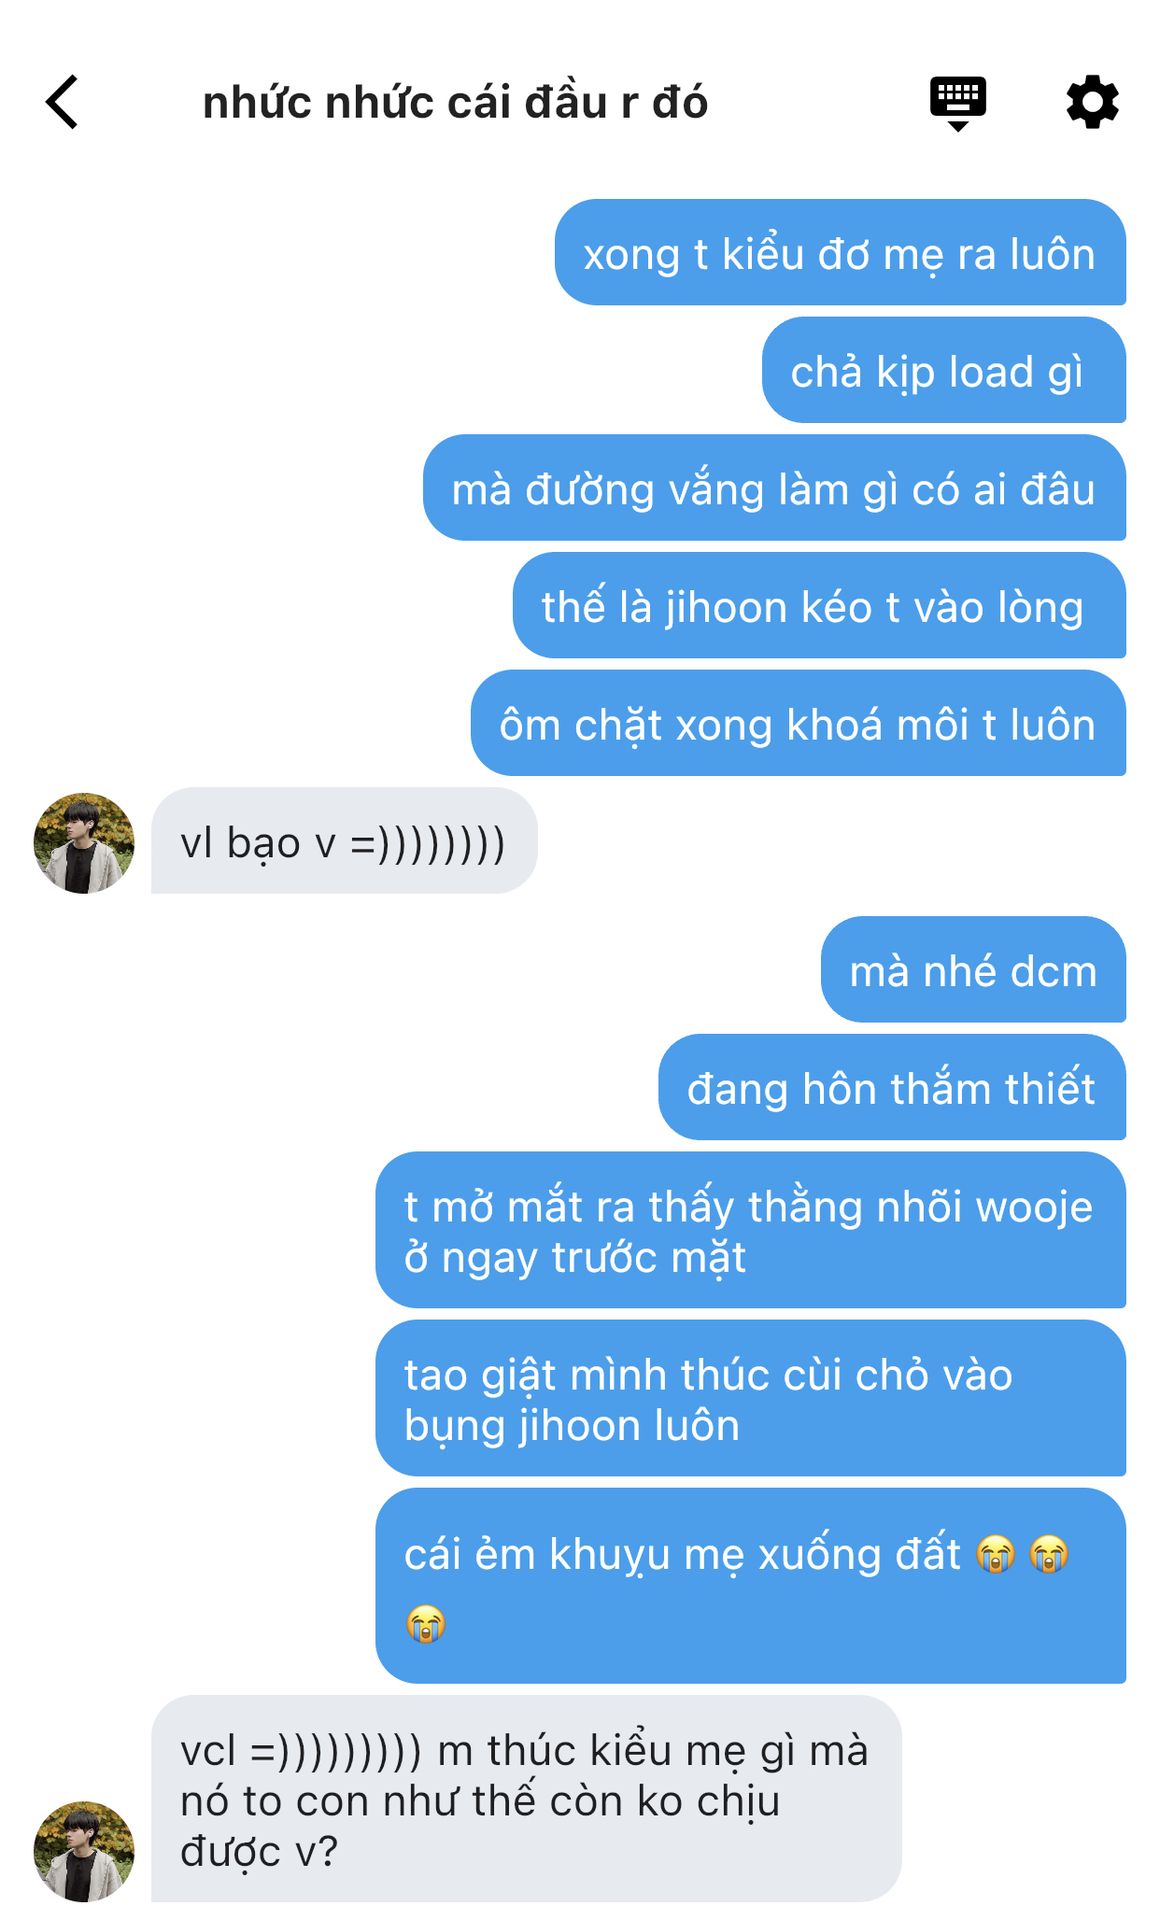Tap the 'mà nhé dcm' bubble

pos(973,969)
